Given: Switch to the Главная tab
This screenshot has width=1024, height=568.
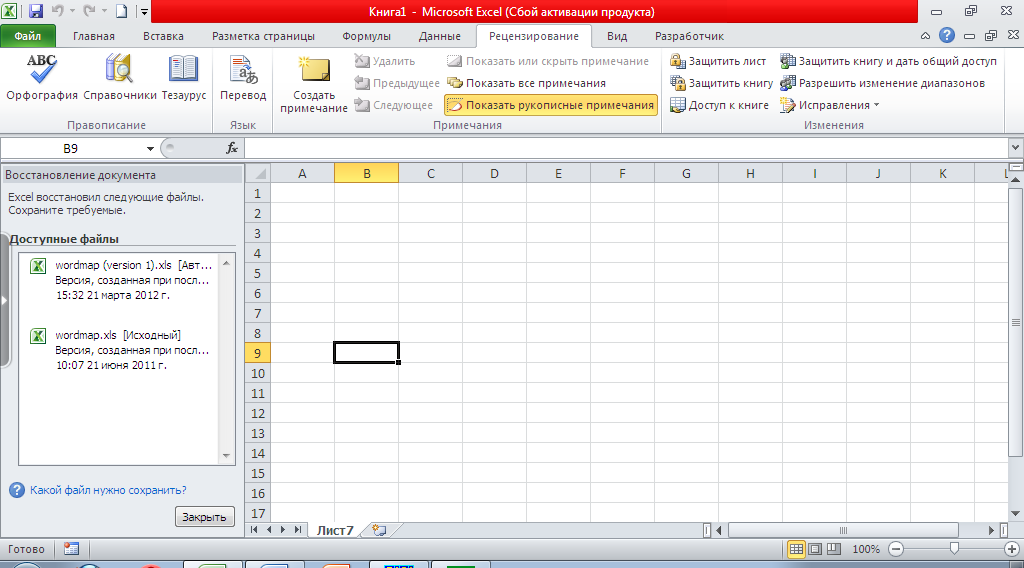Looking at the screenshot, I should pos(93,36).
